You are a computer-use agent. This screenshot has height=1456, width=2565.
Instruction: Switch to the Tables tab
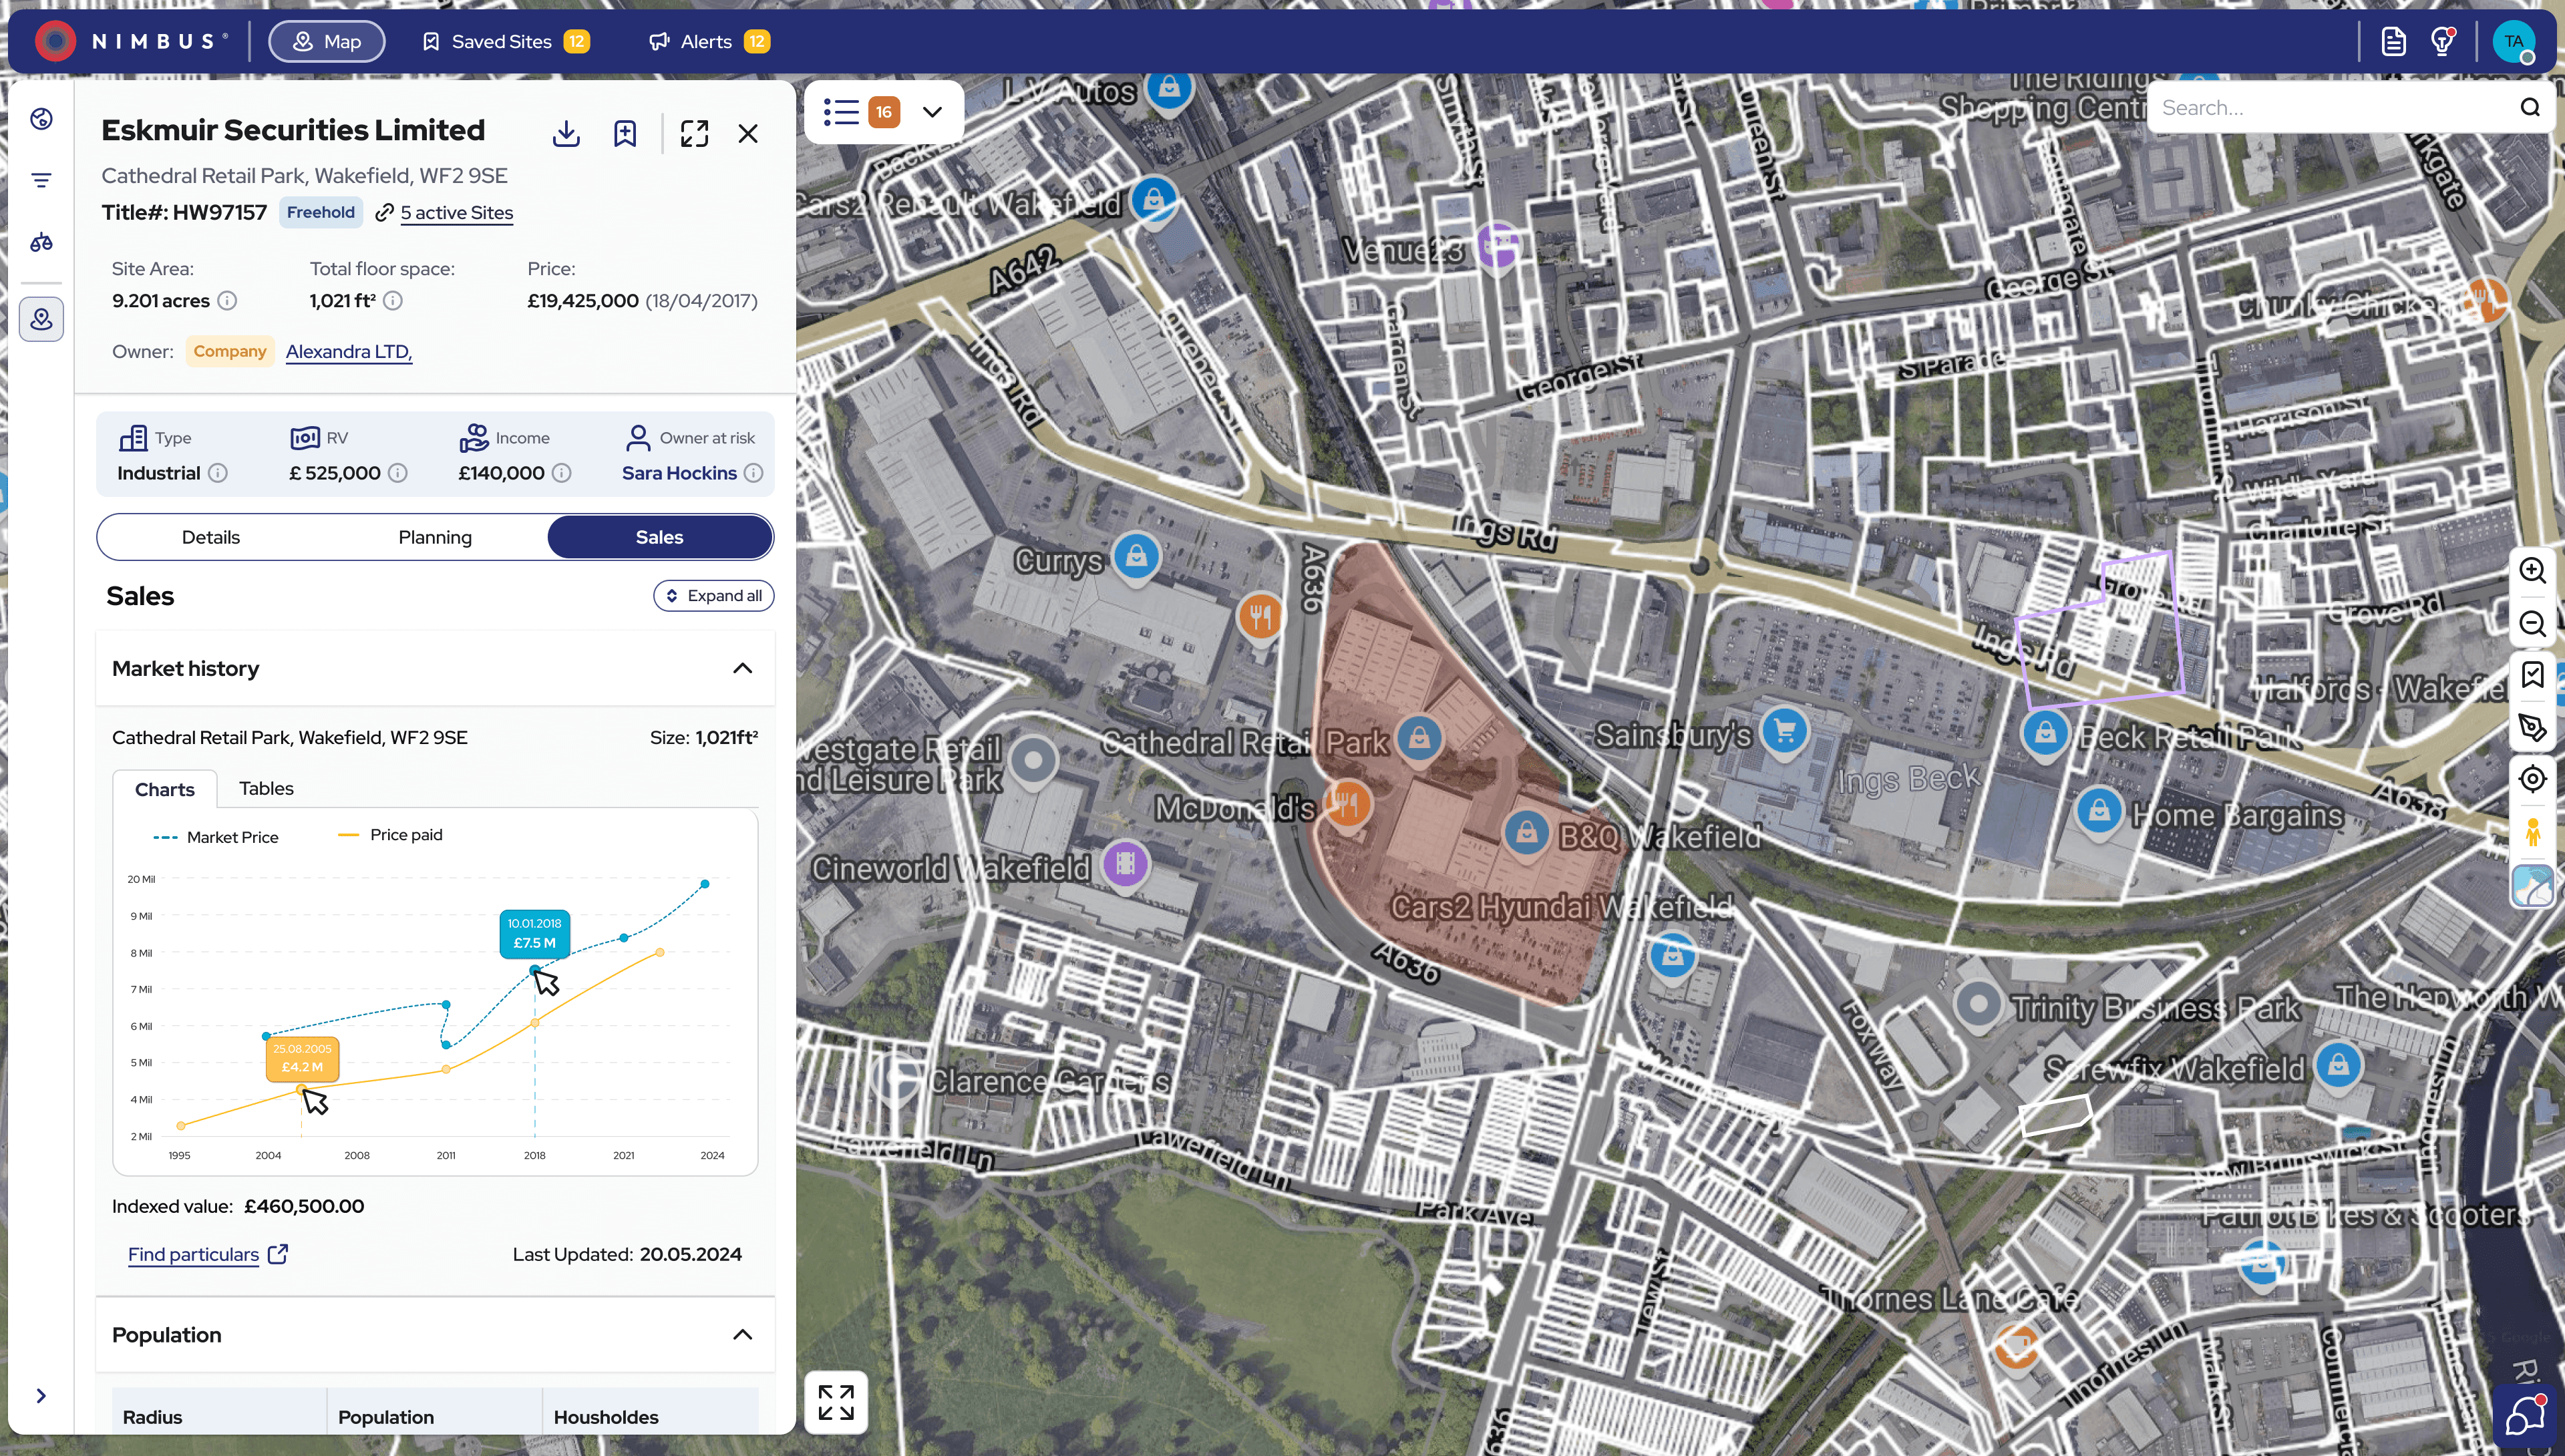(266, 788)
